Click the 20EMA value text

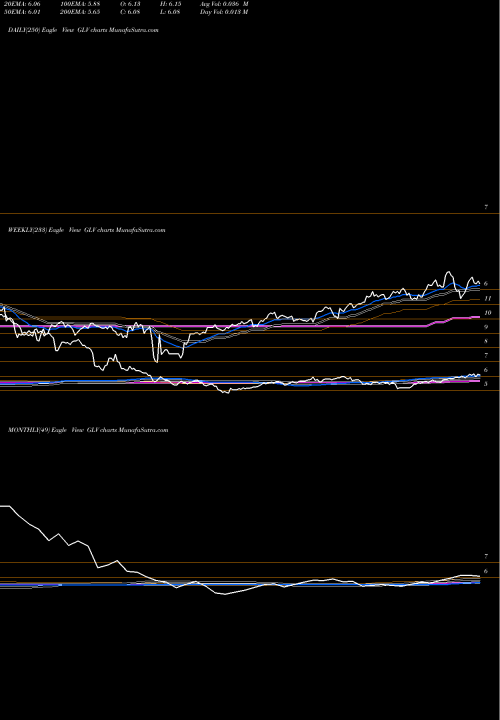tap(21, 4)
